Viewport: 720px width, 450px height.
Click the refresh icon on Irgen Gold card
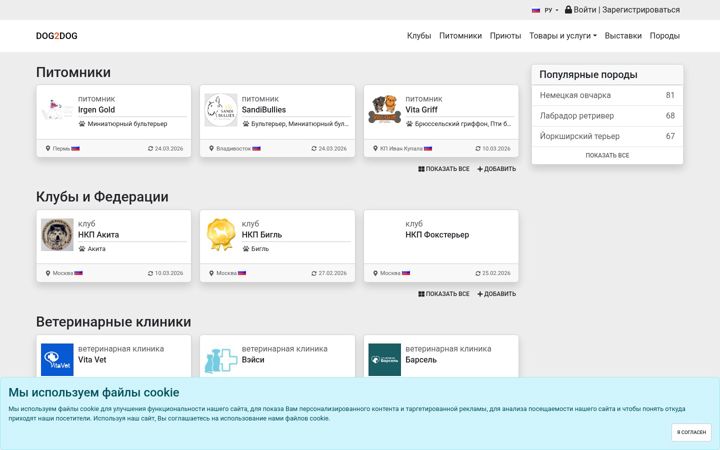[x=150, y=148]
